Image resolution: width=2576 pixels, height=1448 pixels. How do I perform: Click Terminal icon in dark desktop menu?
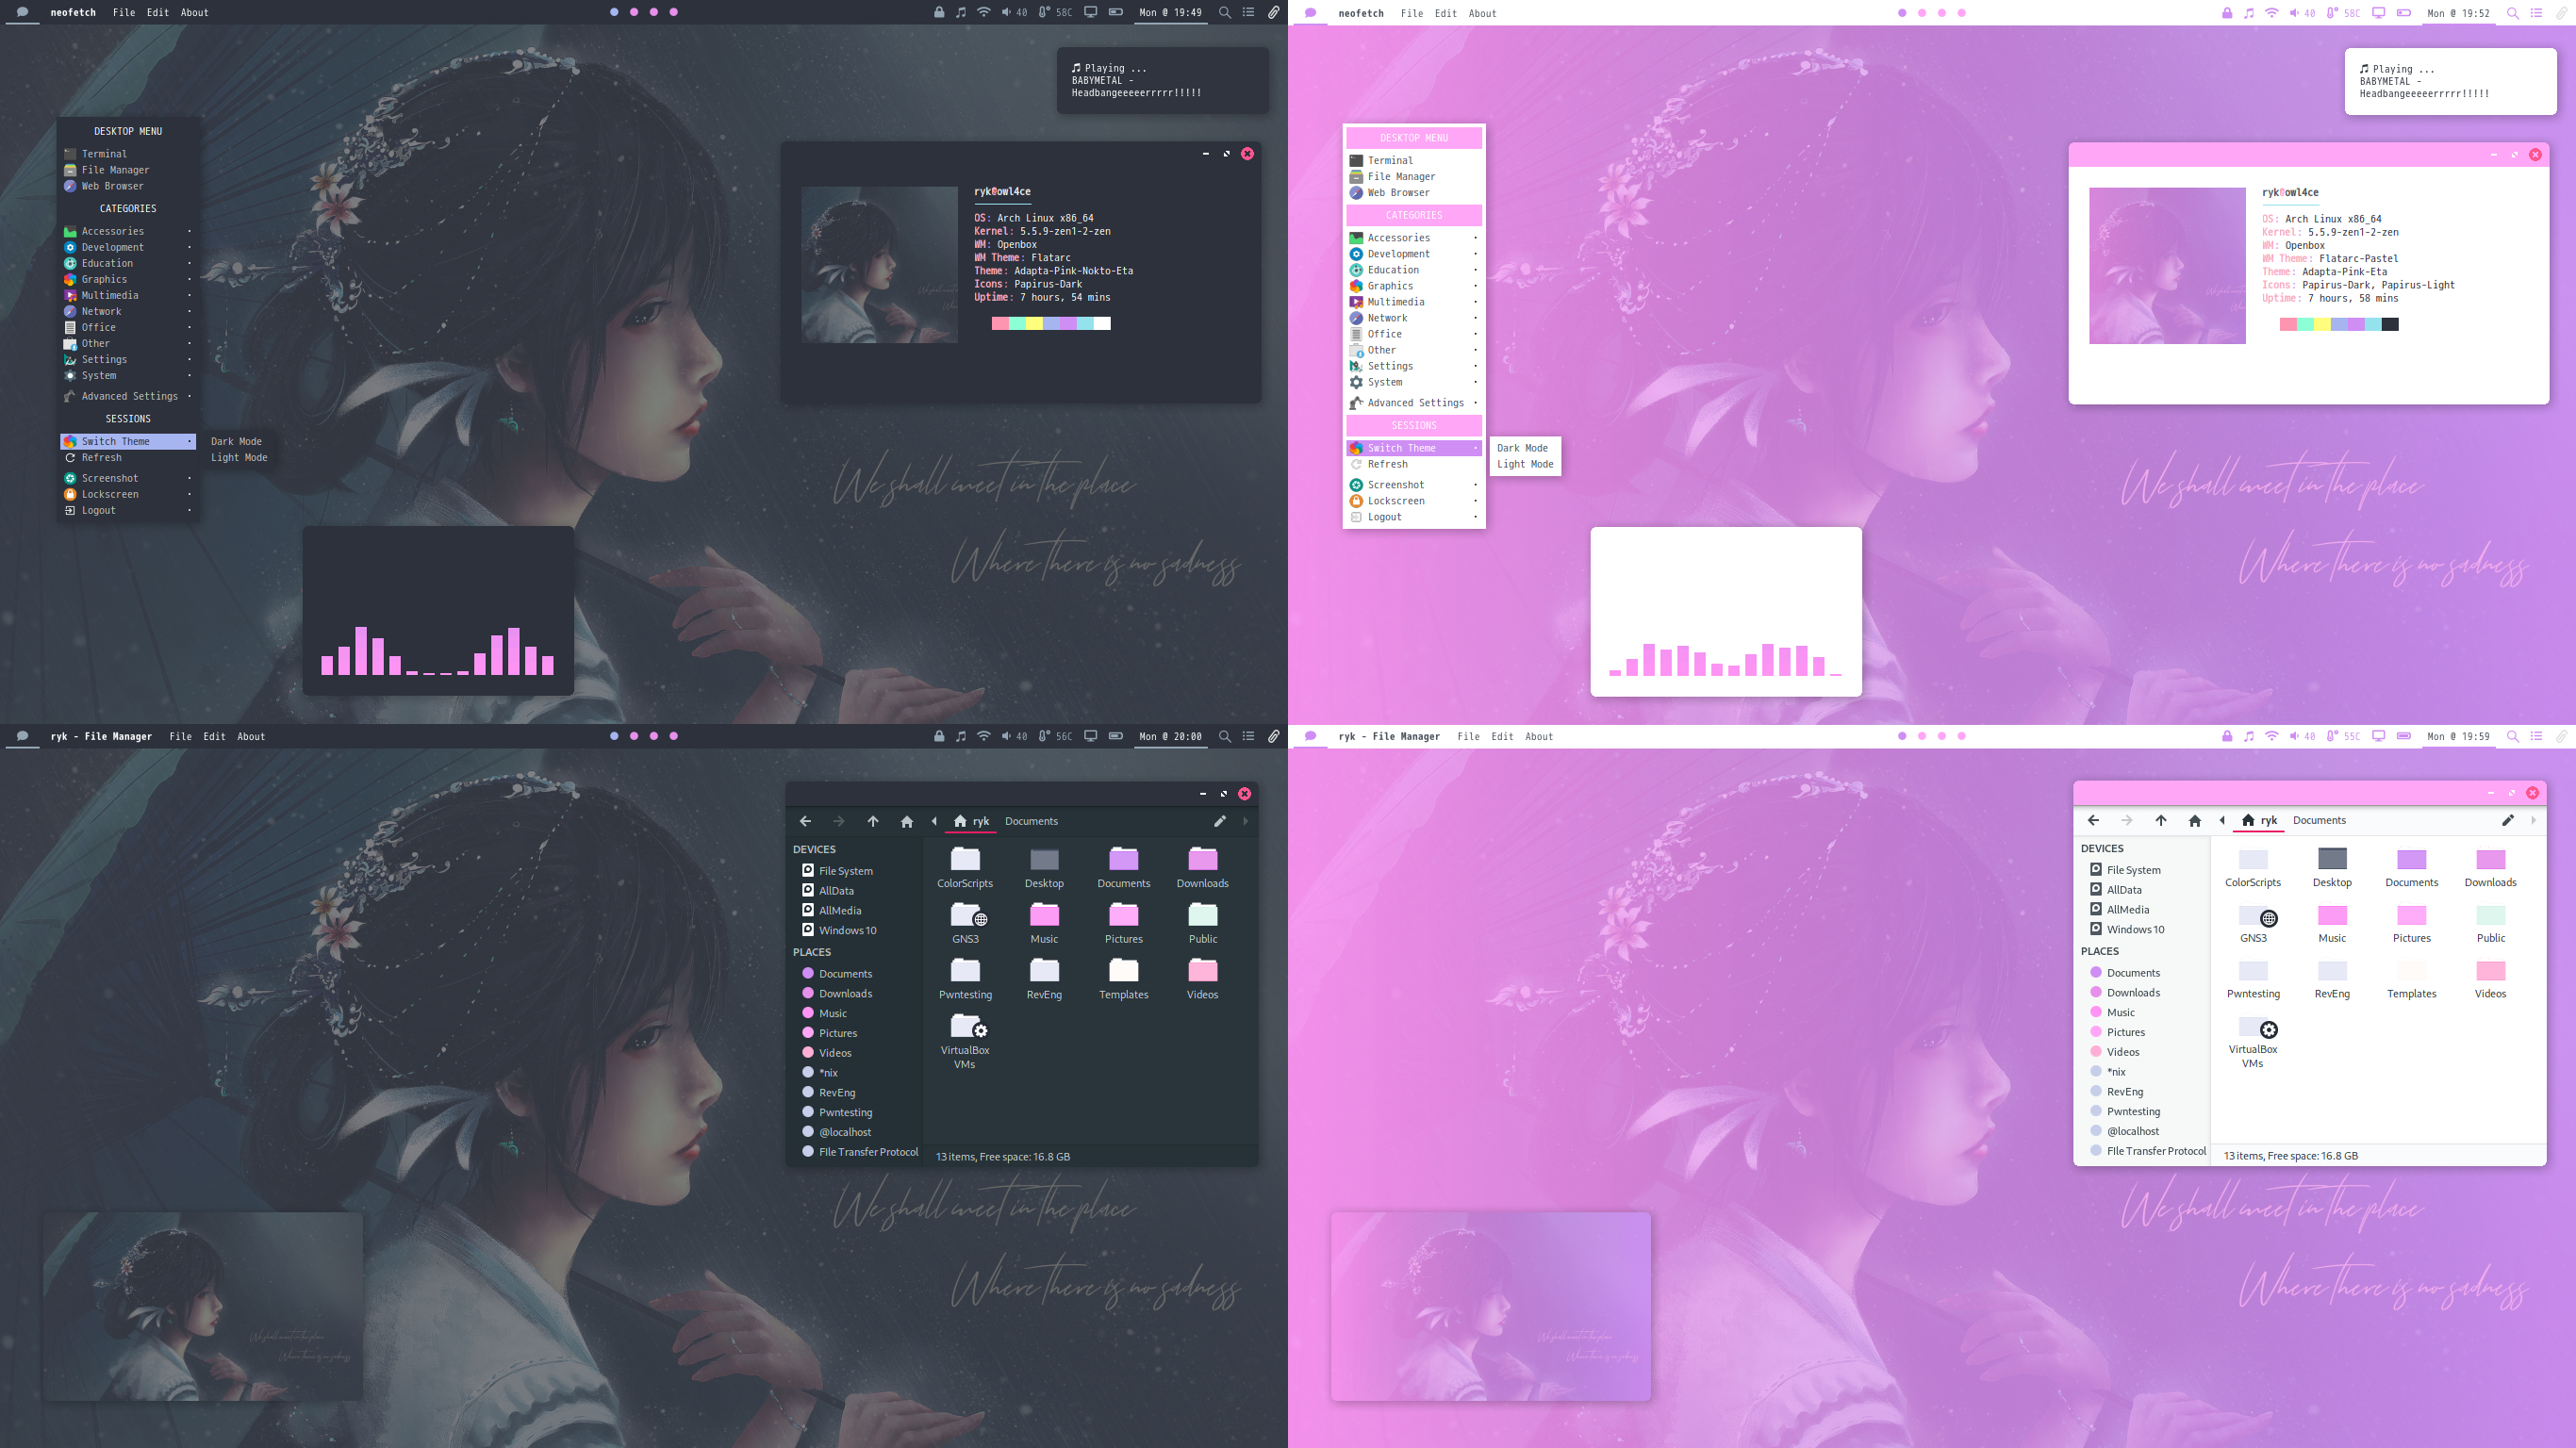point(70,154)
